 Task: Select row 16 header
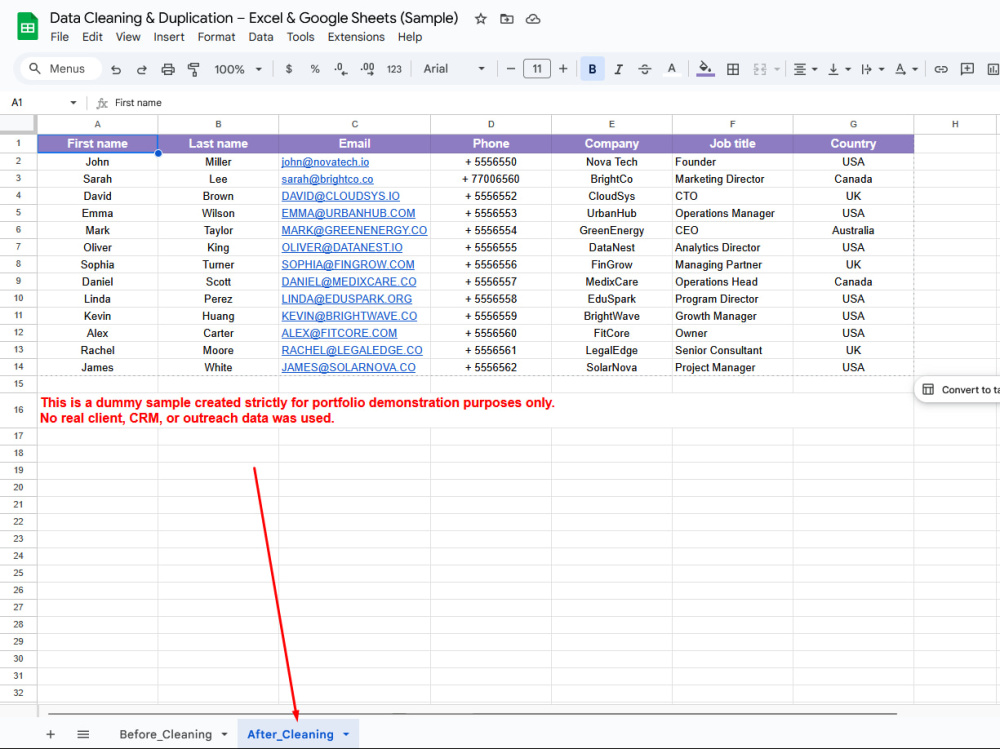[18, 410]
